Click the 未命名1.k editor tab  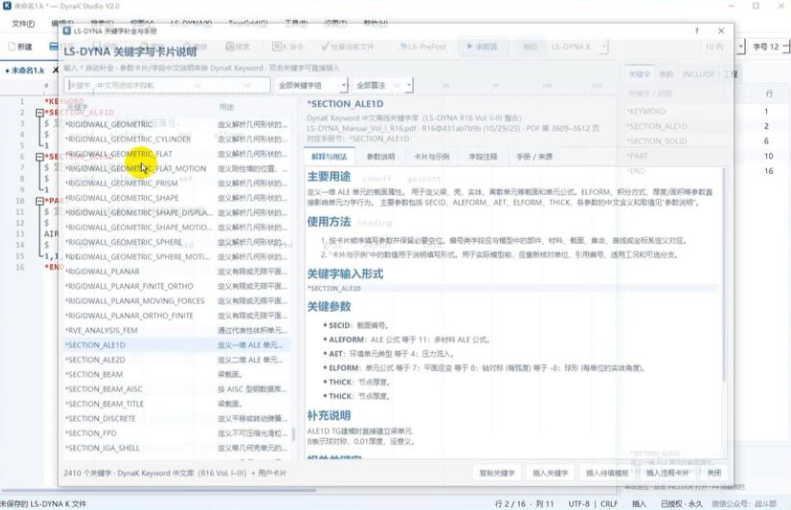tap(27, 70)
